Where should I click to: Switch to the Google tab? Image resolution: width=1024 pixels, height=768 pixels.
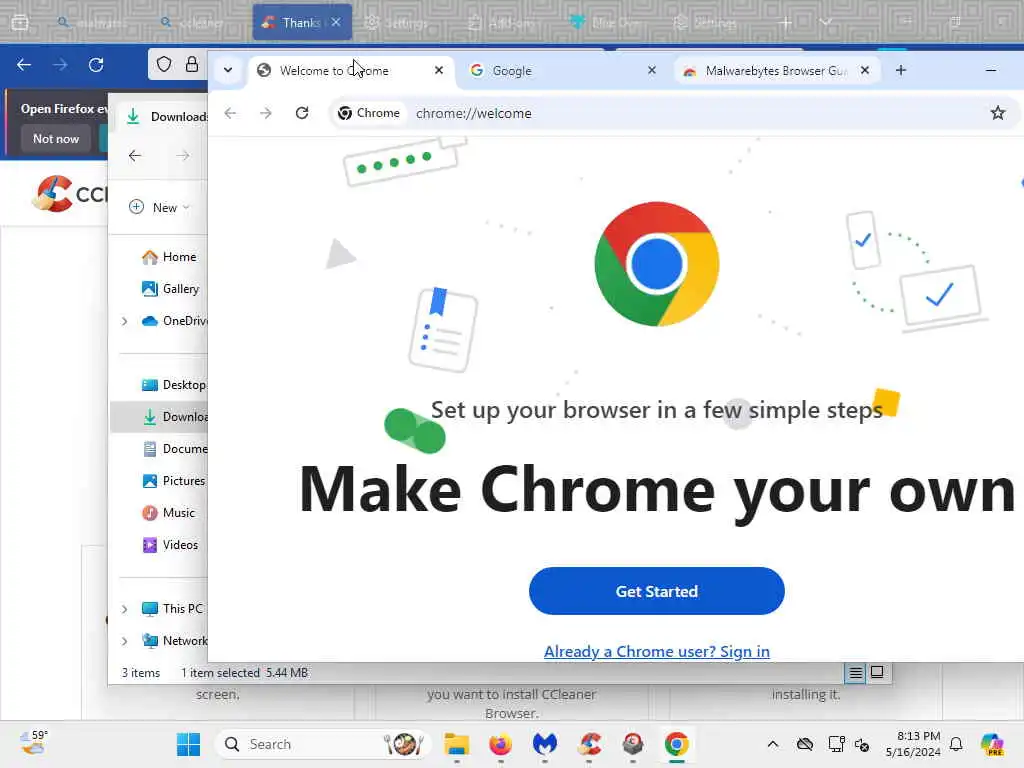pyautogui.click(x=563, y=70)
